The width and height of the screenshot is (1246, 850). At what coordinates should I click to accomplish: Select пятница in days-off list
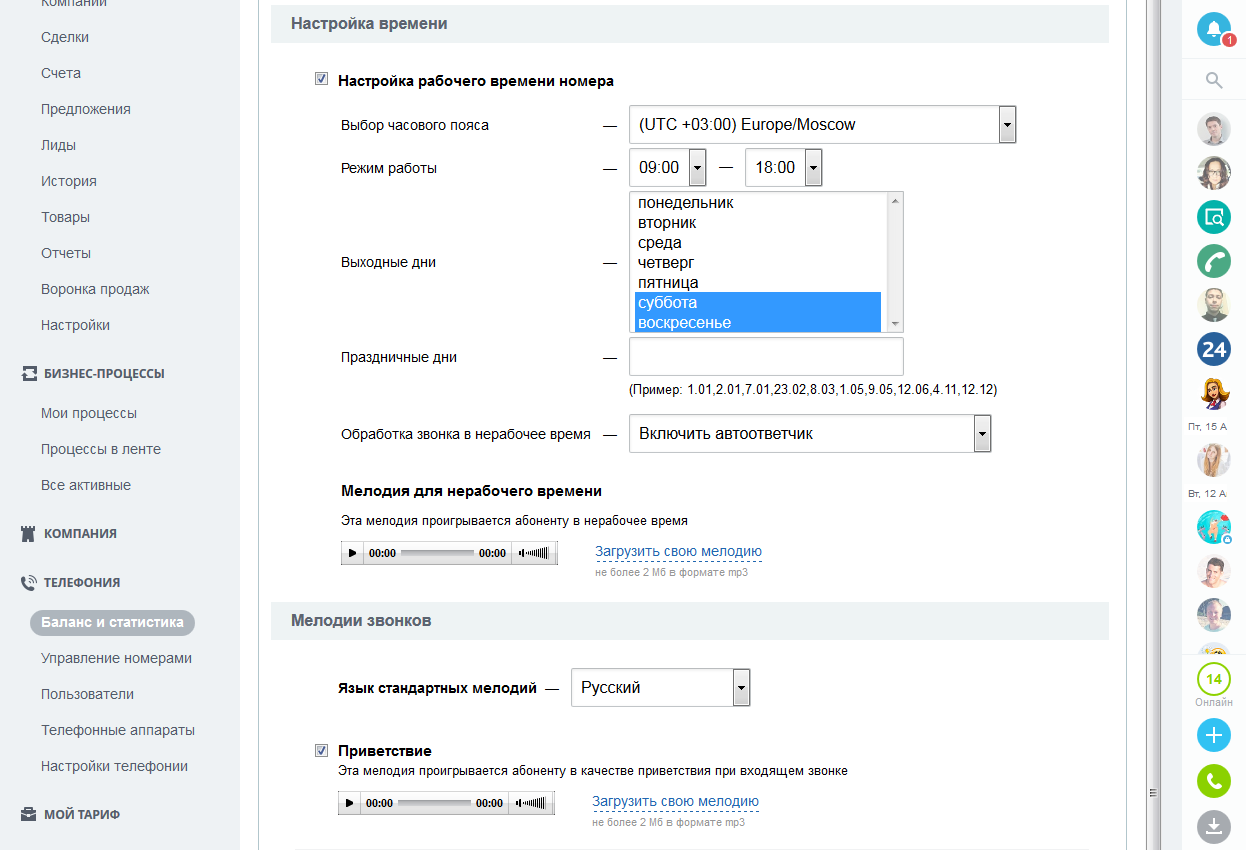(758, 282)
